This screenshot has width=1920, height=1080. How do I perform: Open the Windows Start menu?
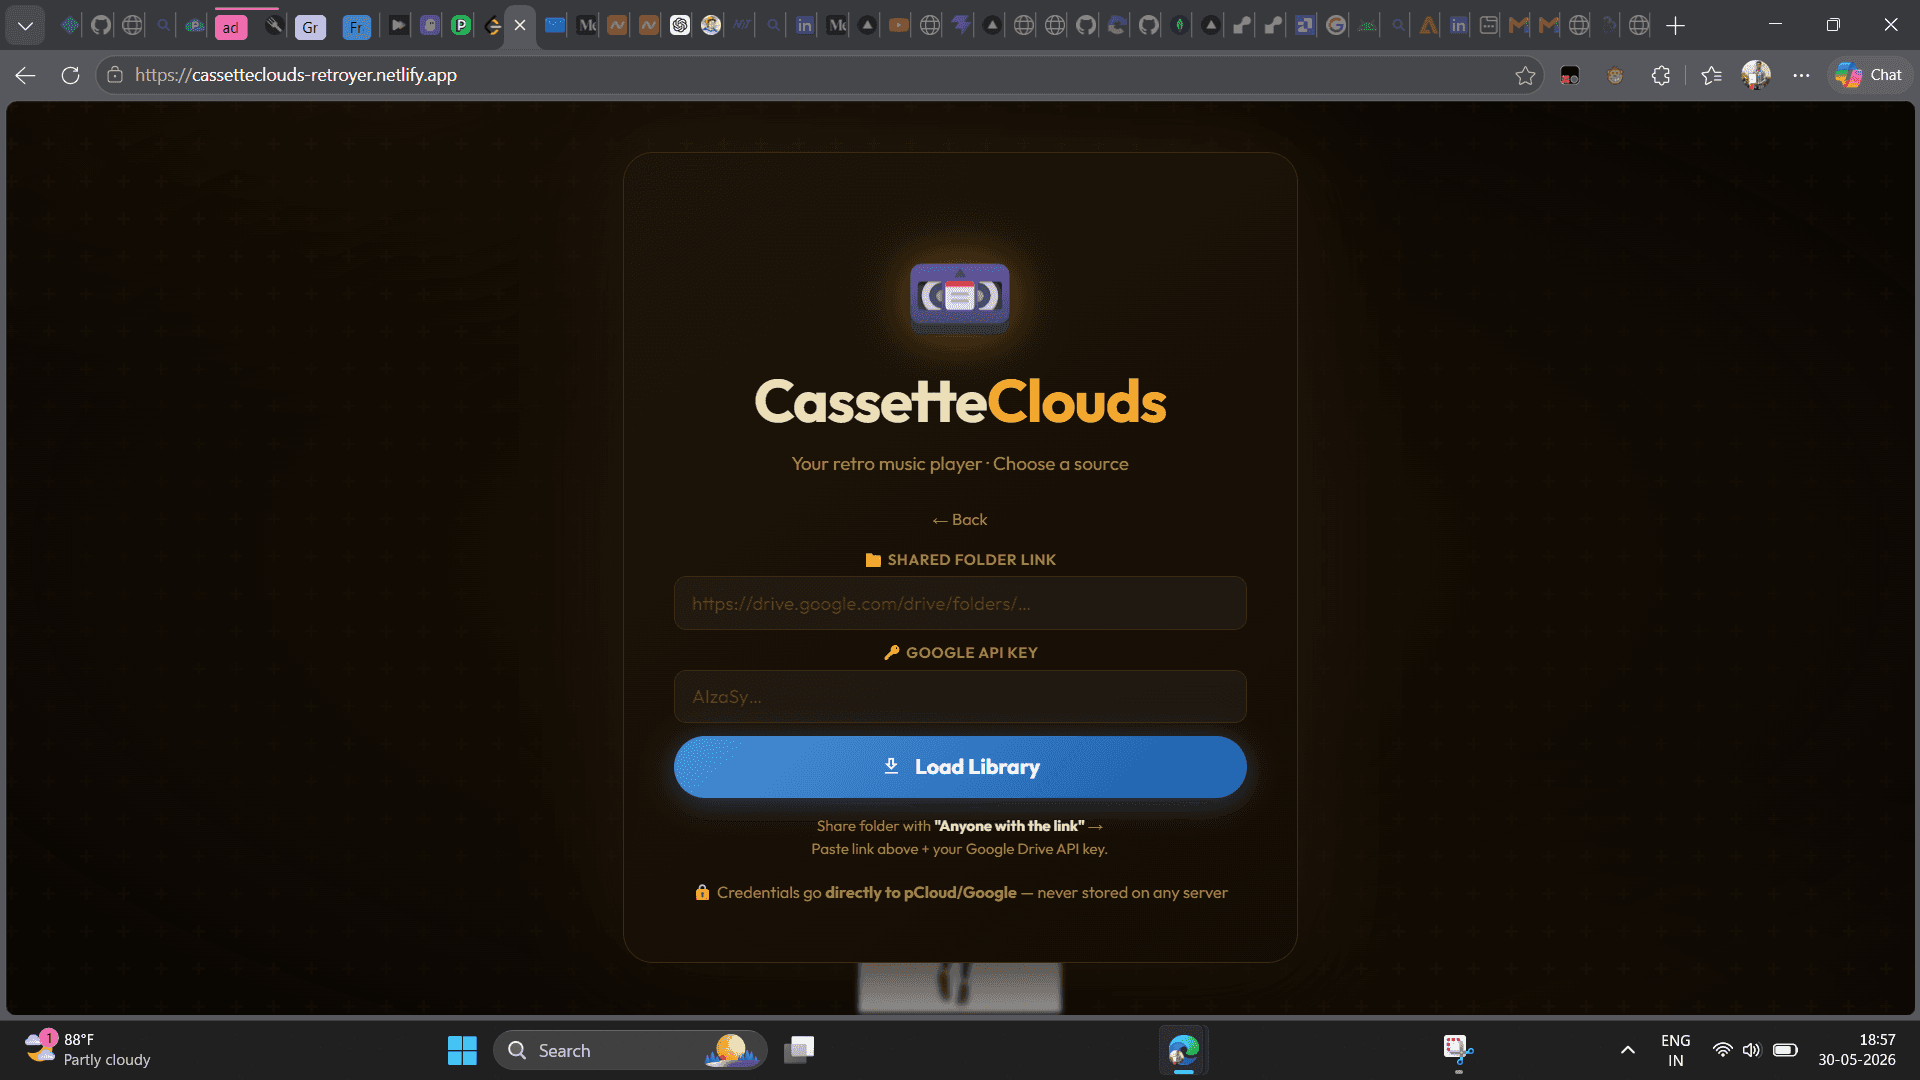[462, 1050]
